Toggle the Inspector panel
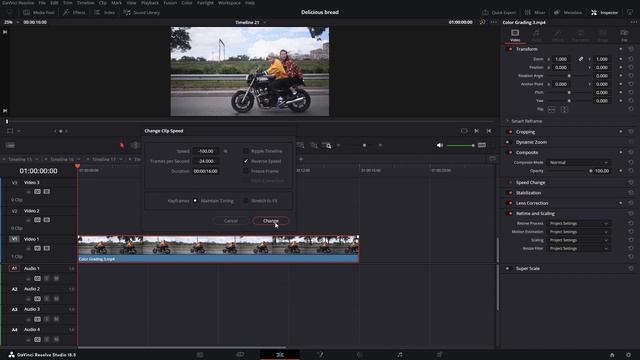The height and width of the screenshot is (360, 640). (x=604, y=13)
